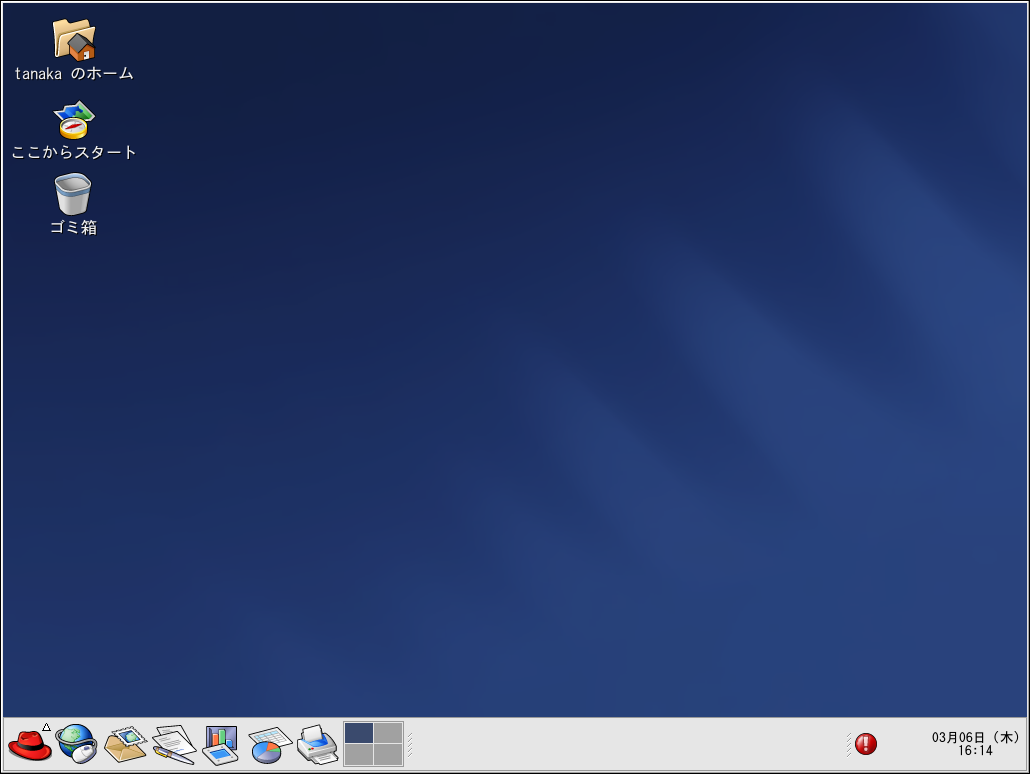Open the print manager printer icon
The image size is (1030, 774).
pos(317,745)
